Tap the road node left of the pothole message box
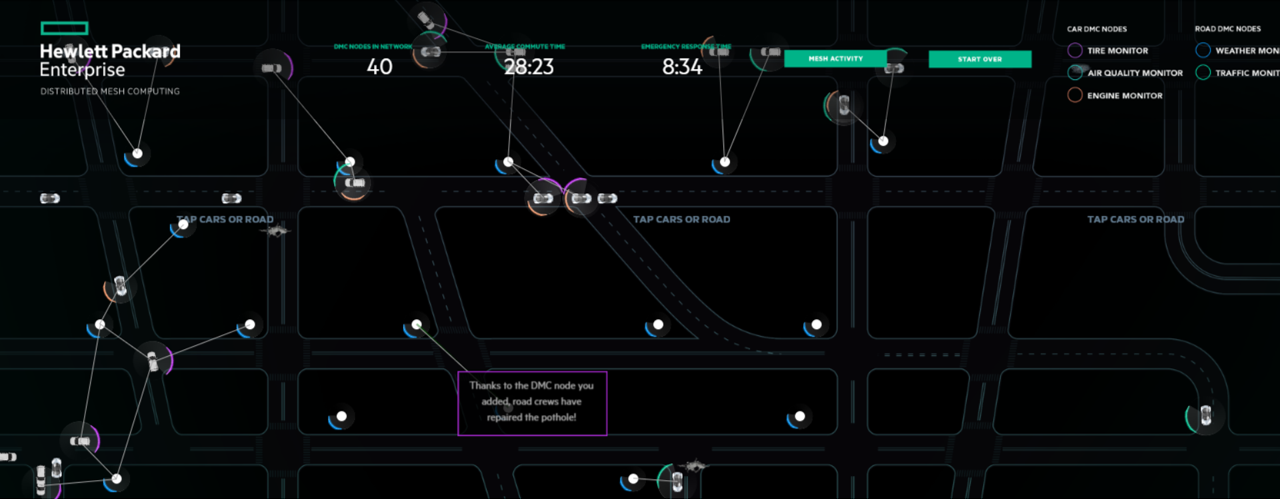Screen dimensions: 1280x499 (x=341, y=416)
